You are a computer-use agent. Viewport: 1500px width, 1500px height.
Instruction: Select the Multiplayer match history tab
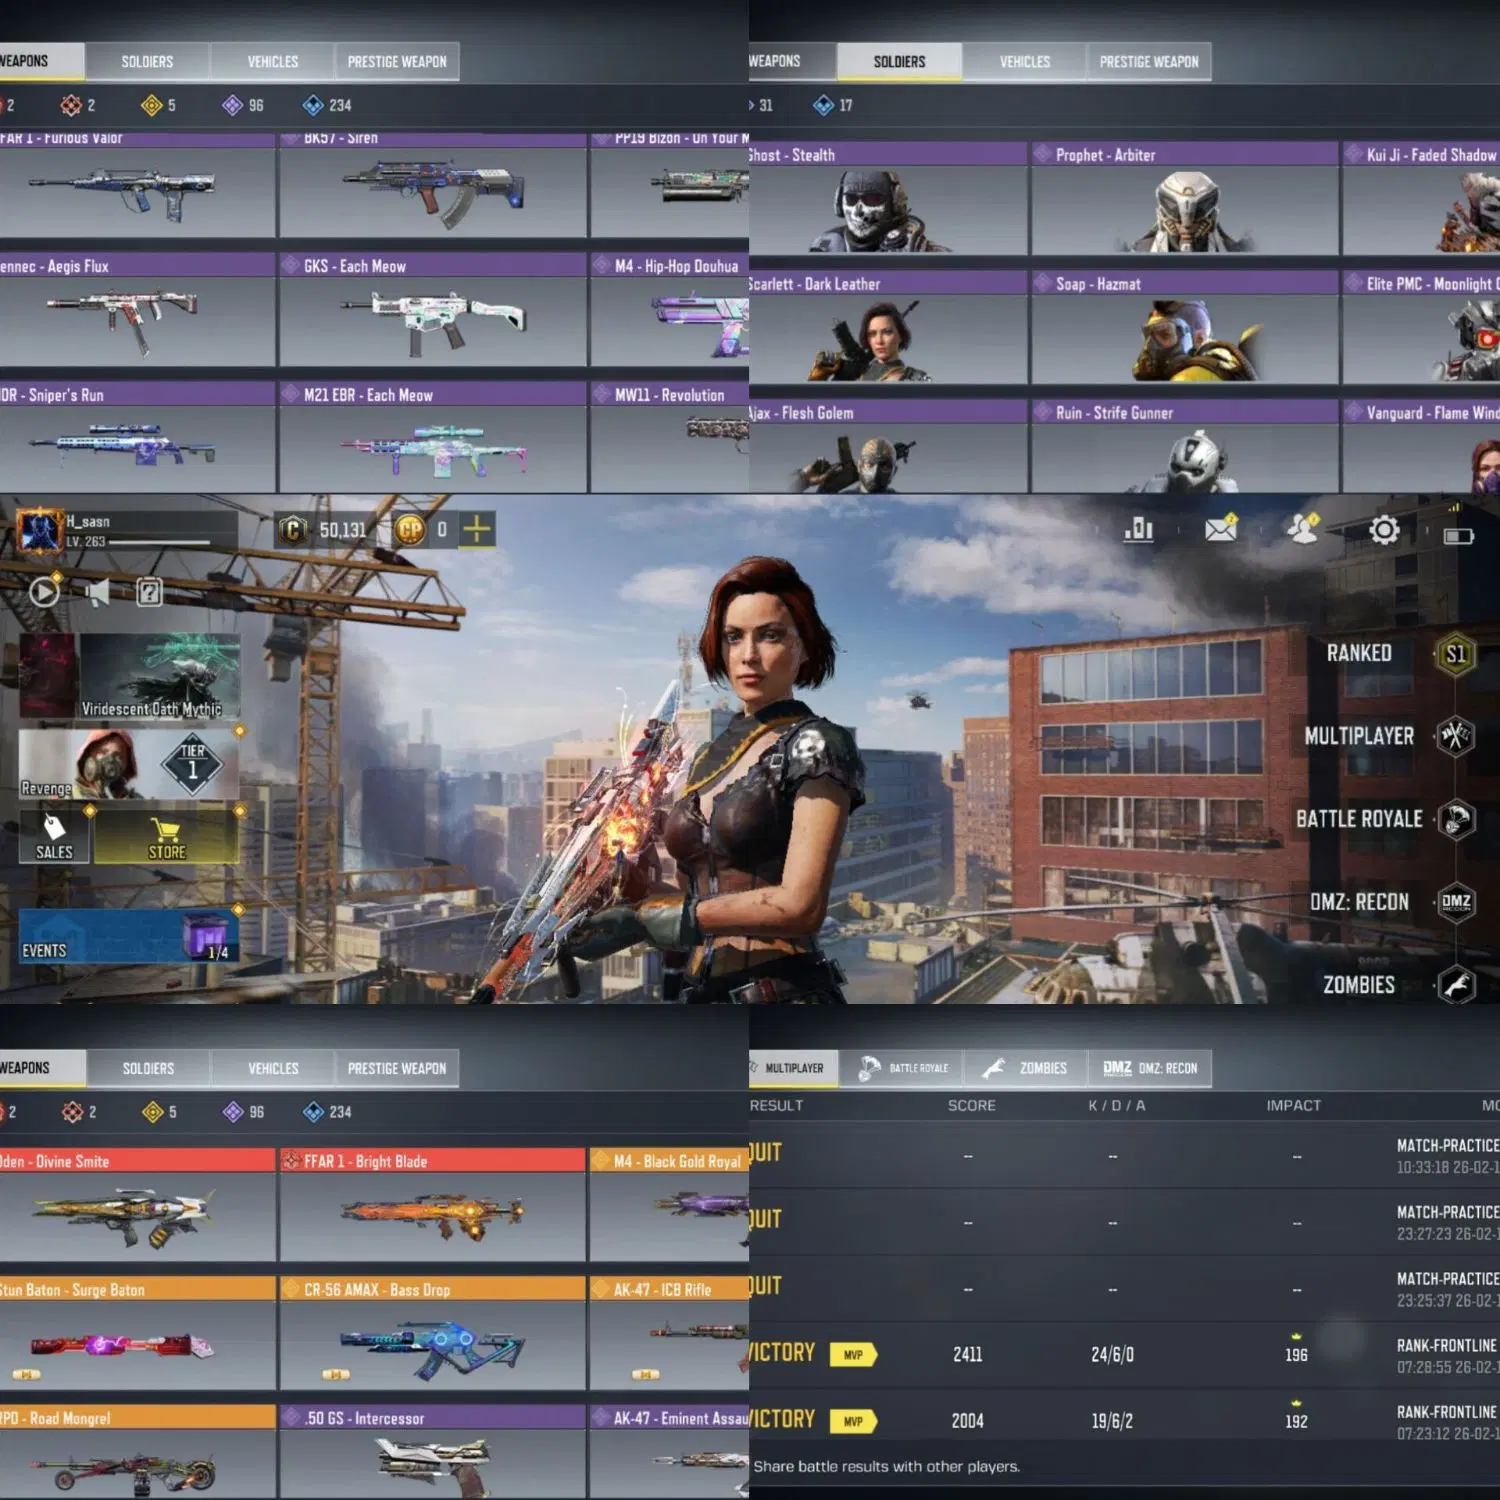pos(794,1068)
